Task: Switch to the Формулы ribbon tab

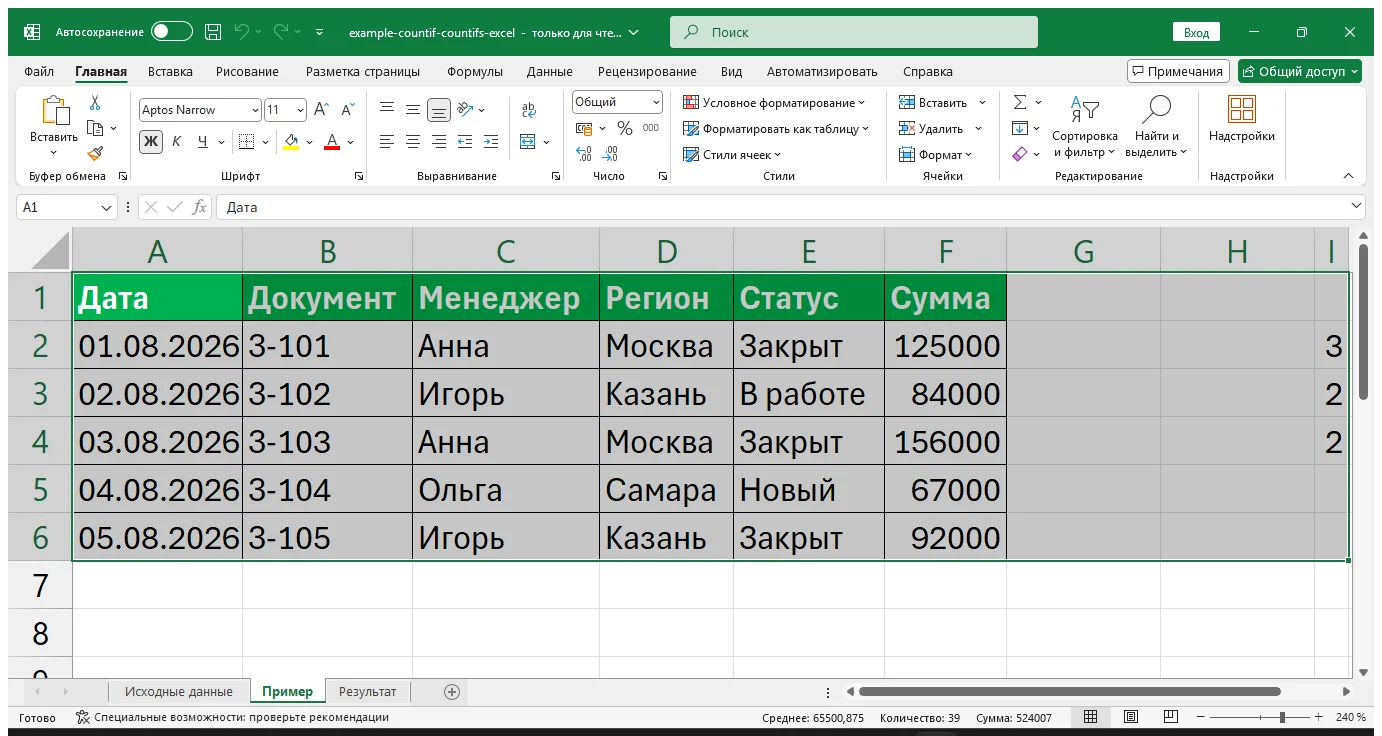Action: pyautogui.click(x=475, y=72)
